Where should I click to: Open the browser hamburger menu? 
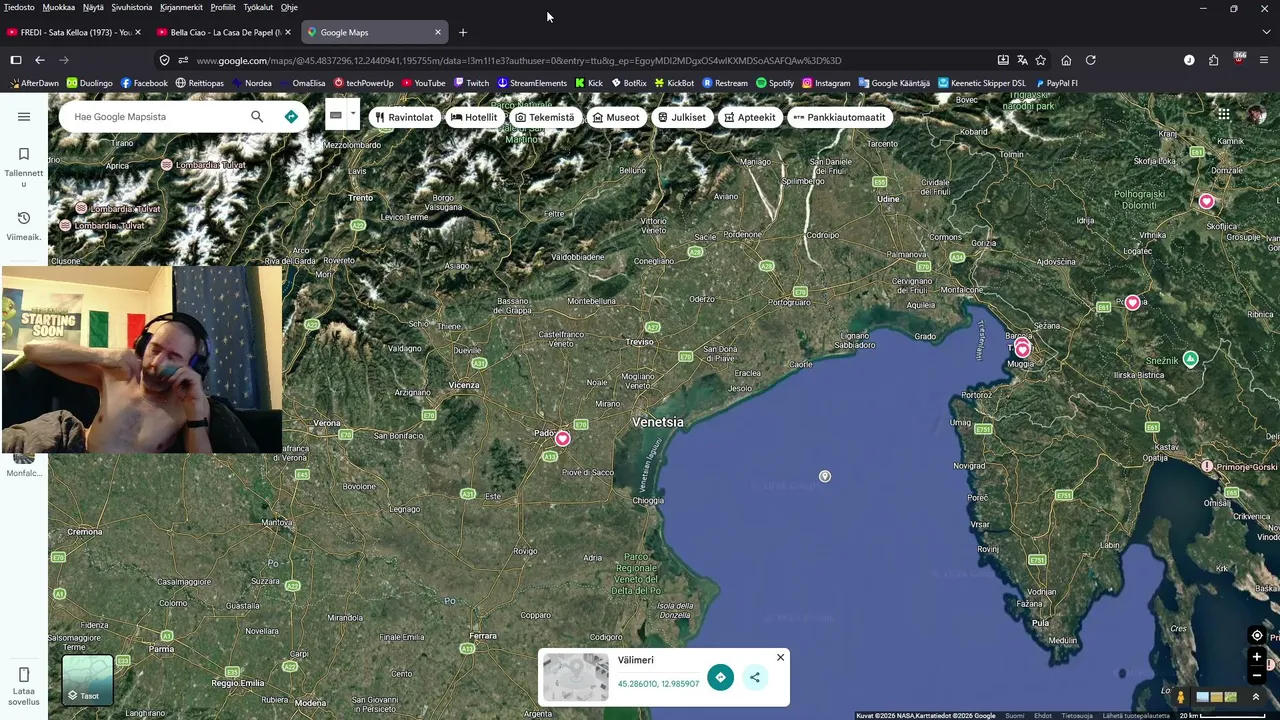click(x=1266, y=60)
